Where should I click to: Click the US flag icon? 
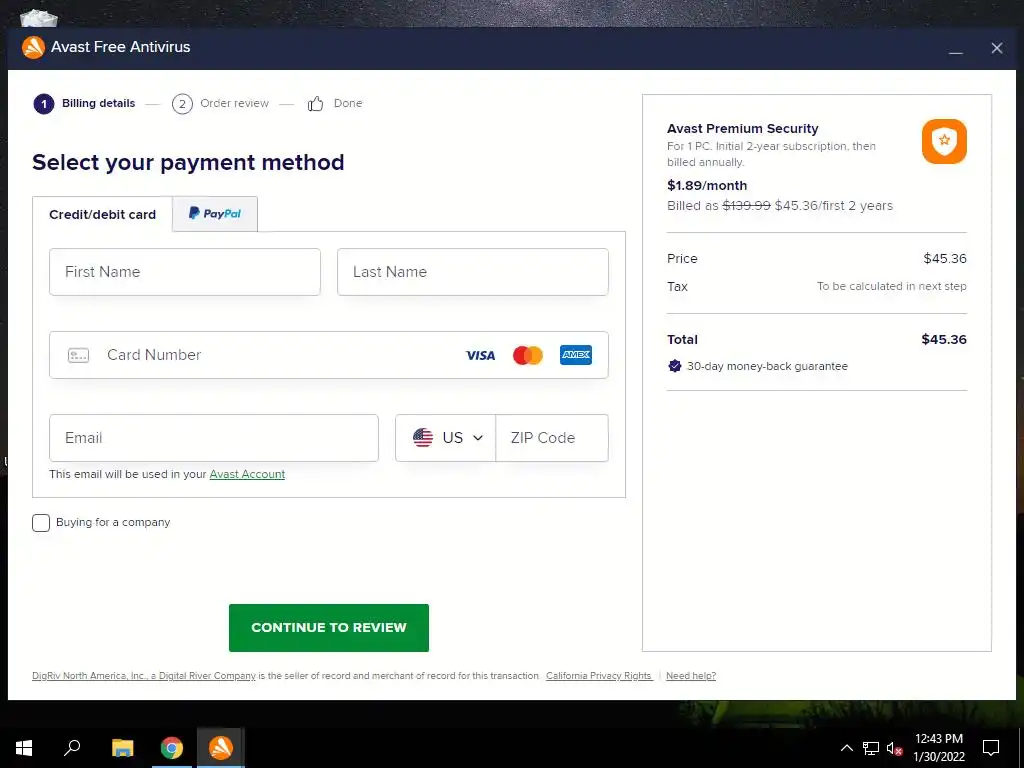(423, 438)
